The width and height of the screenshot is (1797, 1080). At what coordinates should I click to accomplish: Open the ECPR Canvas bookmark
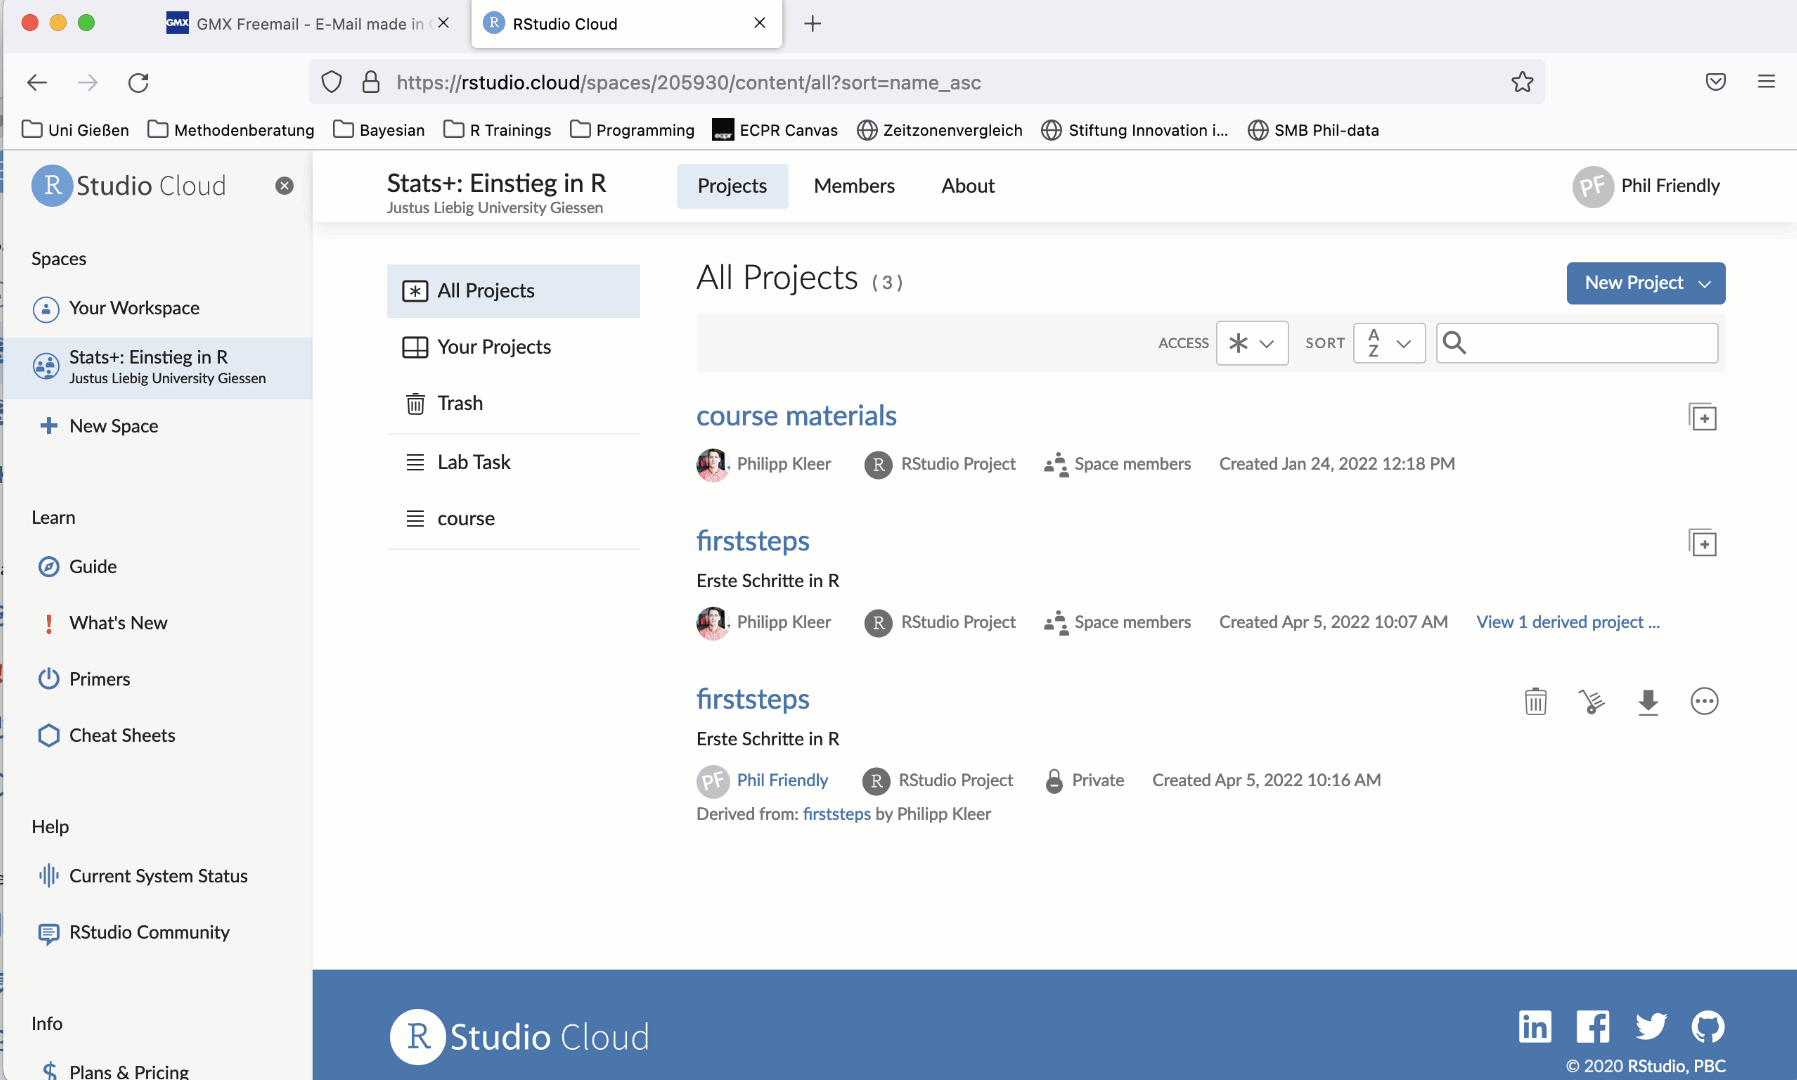(775, 130)
